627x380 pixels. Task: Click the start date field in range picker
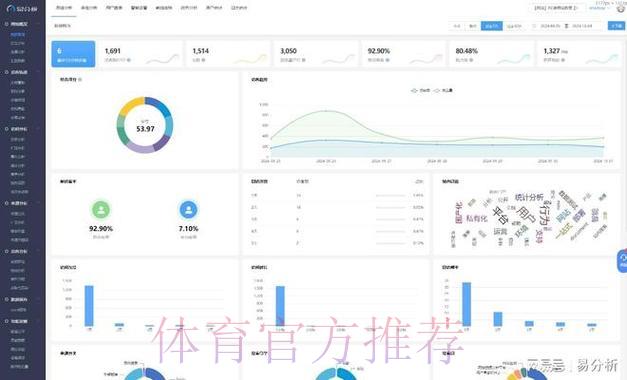tap(550, 26)
